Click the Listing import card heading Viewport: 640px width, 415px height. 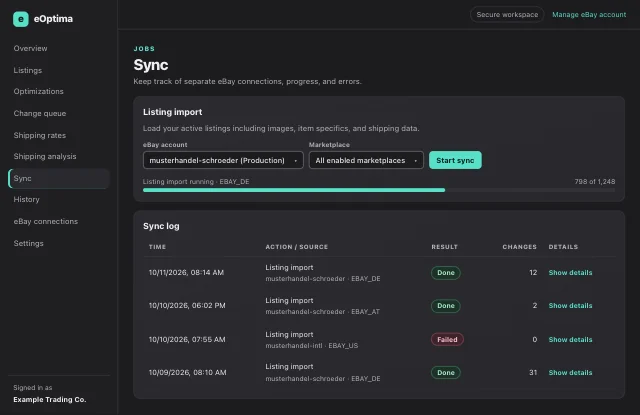pyautogui.click(x=173, y=112)
